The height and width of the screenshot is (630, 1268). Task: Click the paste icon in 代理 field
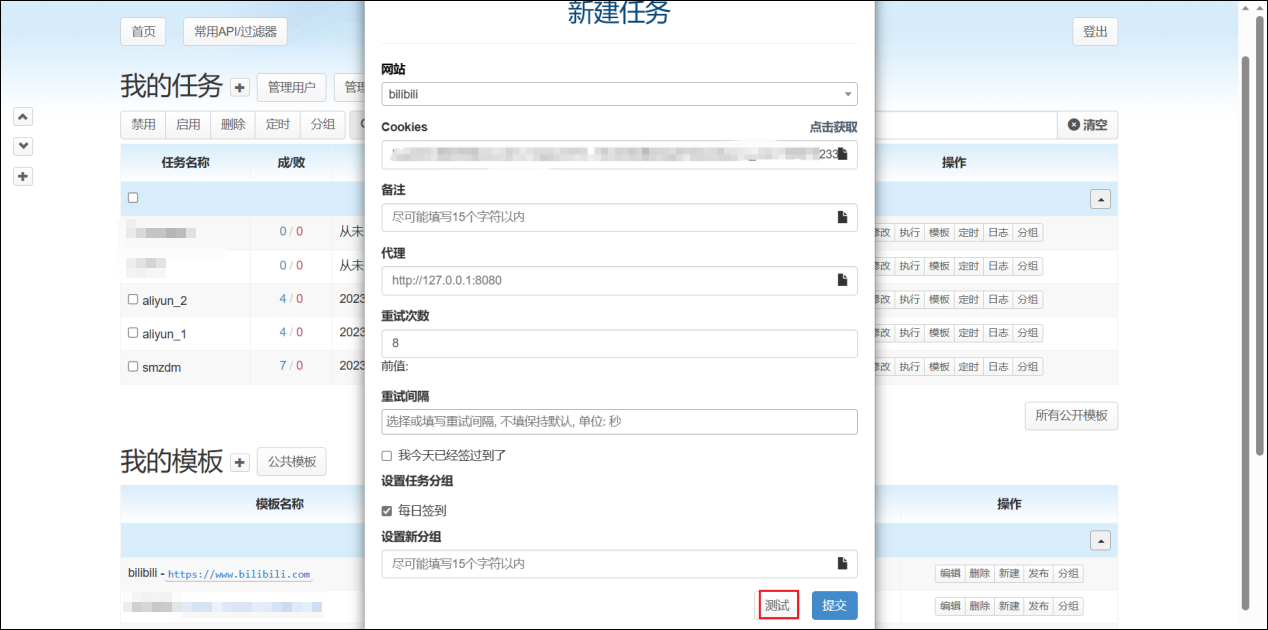(842, 280)
